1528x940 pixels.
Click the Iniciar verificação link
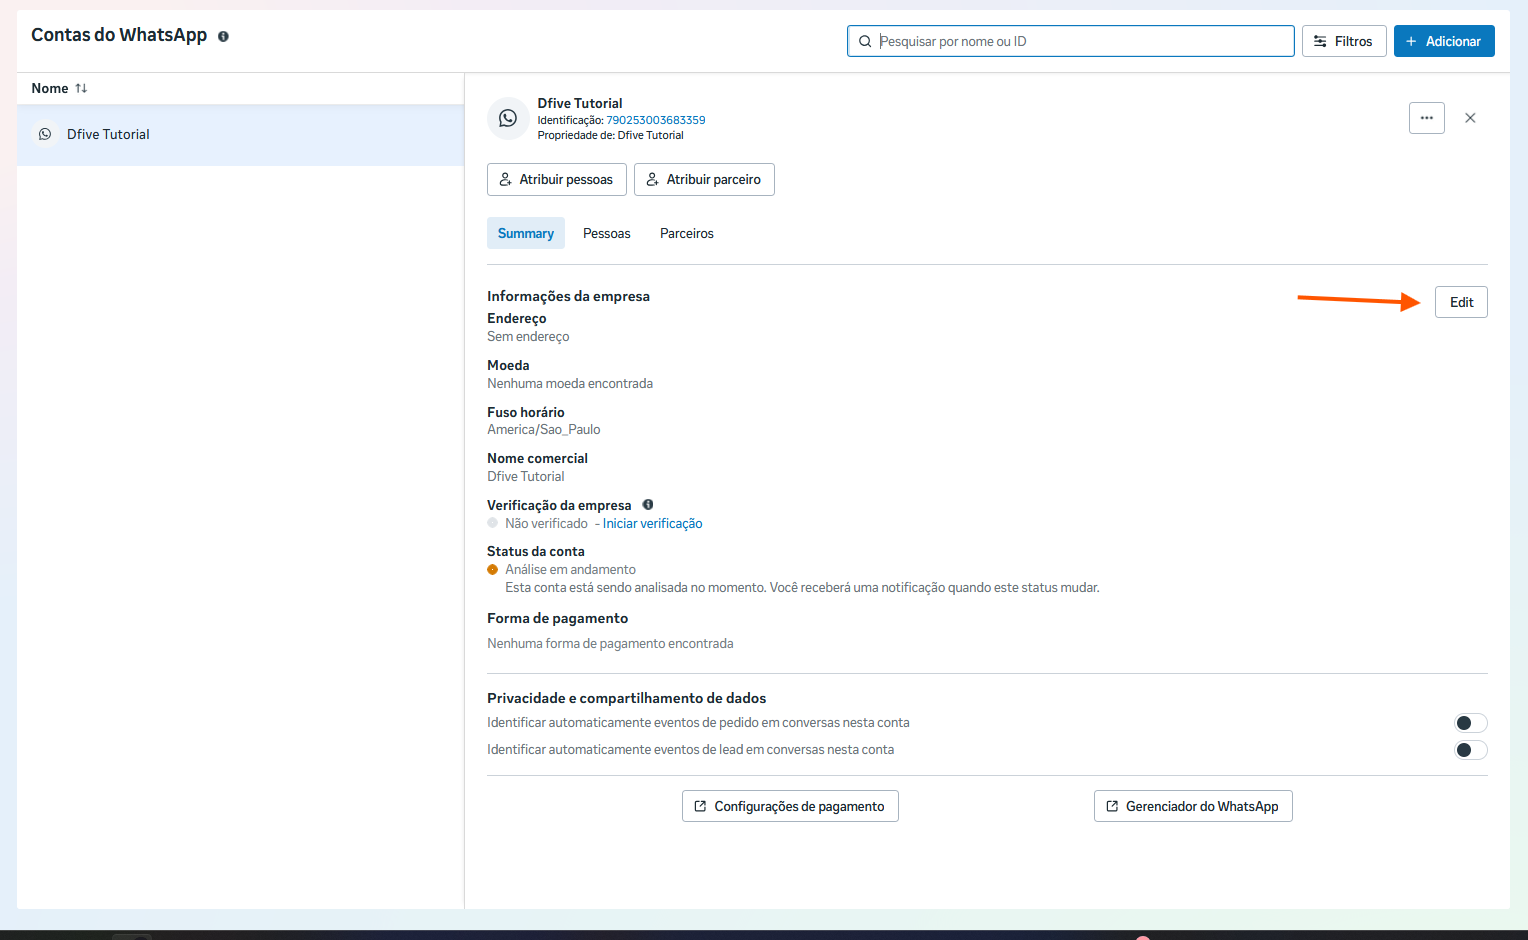tap(652, 523)
